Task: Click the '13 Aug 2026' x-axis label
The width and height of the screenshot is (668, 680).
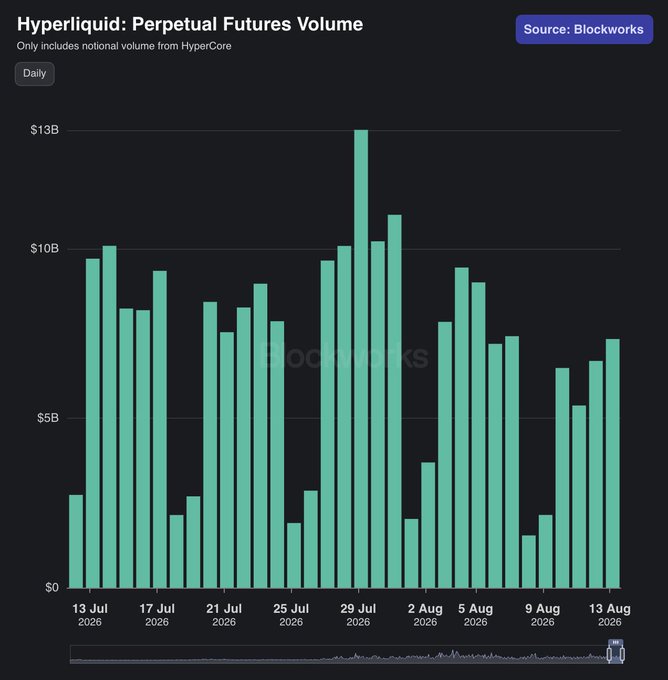Action: click(x=609, y=615)
